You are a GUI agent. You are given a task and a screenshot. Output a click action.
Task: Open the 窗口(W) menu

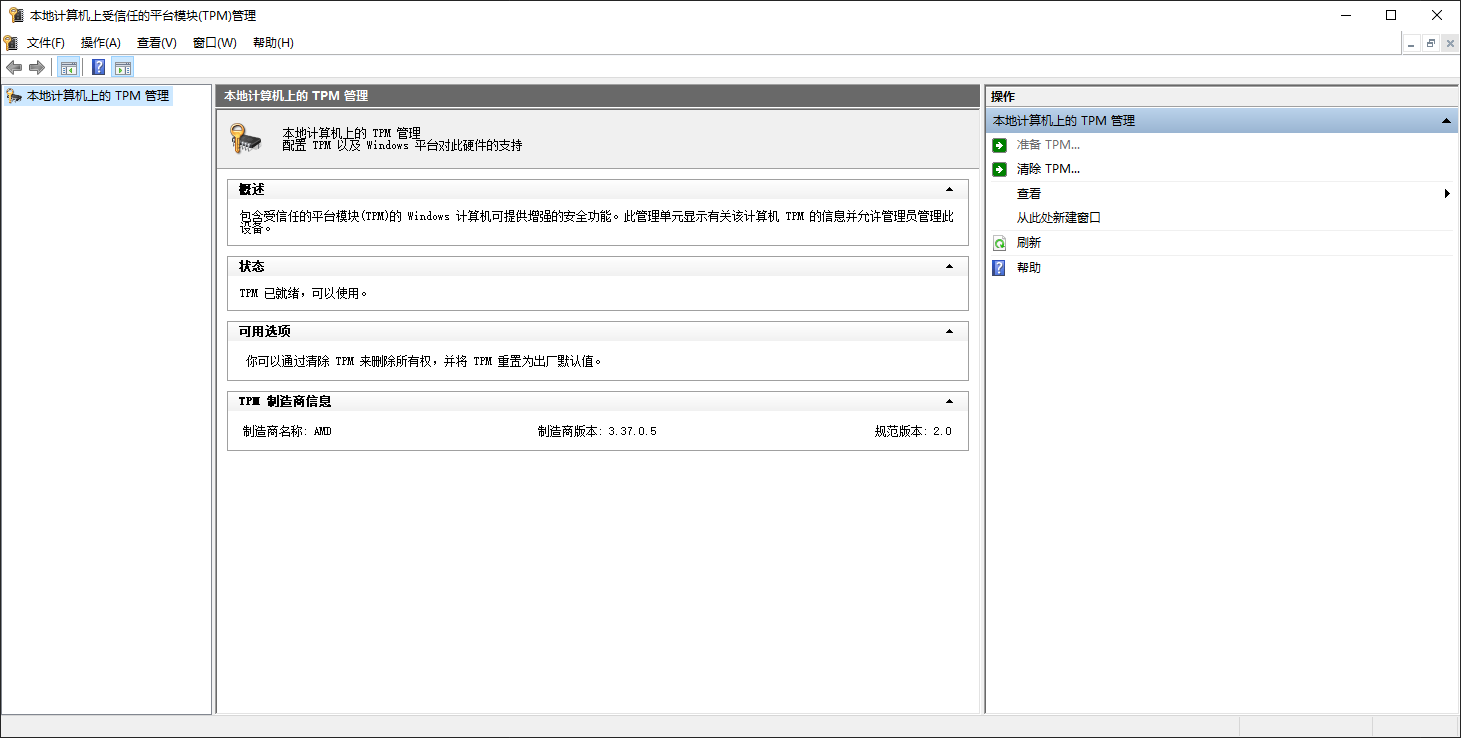click(215, 42)
